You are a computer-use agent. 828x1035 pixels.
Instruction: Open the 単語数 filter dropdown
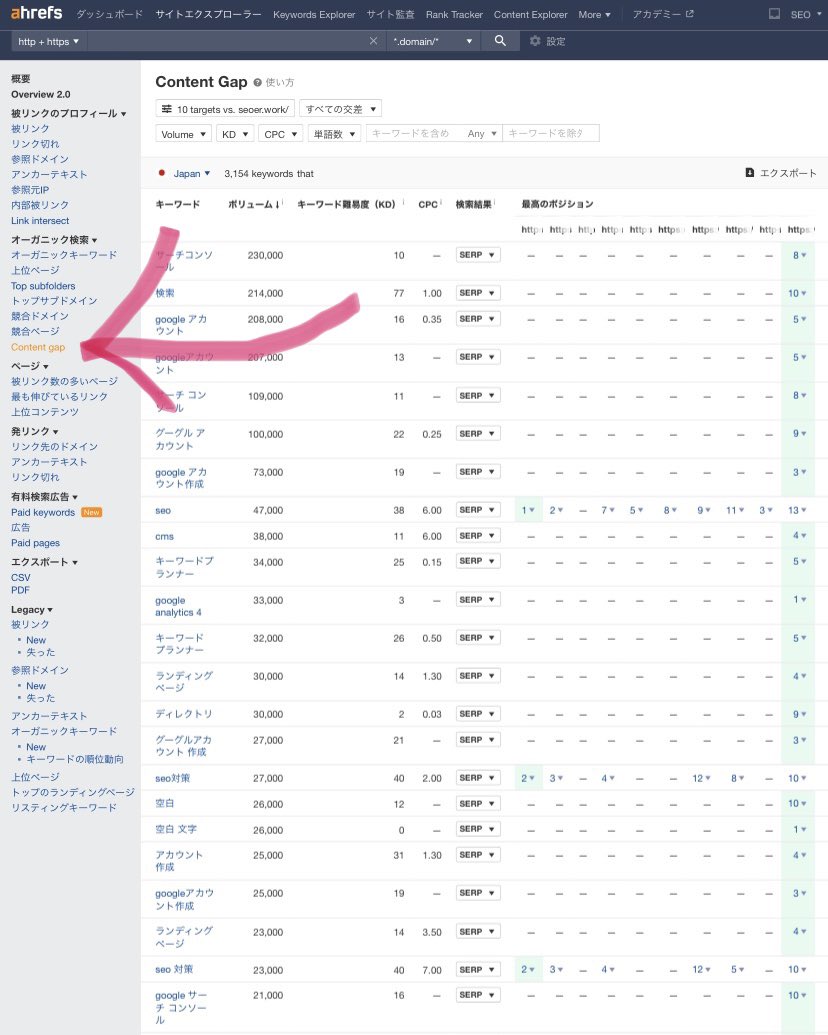click(x=334, y=134)
